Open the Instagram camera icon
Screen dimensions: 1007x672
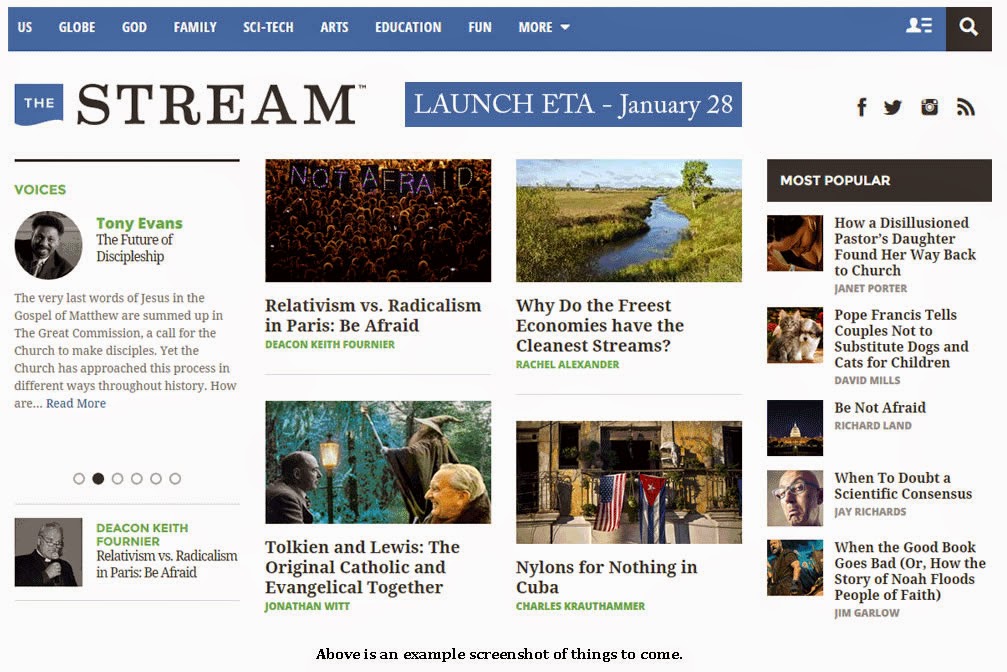tap(929, 107)
